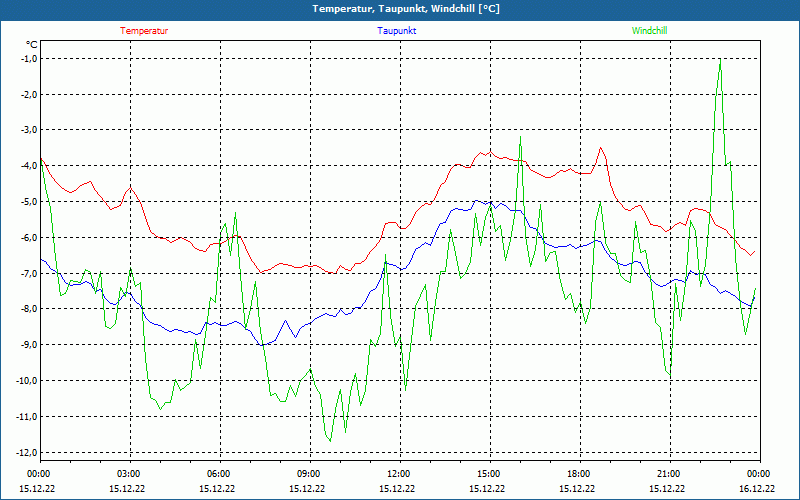
Task: Click the -7,0 y-axis value
Action: click(x=28, y=273)
